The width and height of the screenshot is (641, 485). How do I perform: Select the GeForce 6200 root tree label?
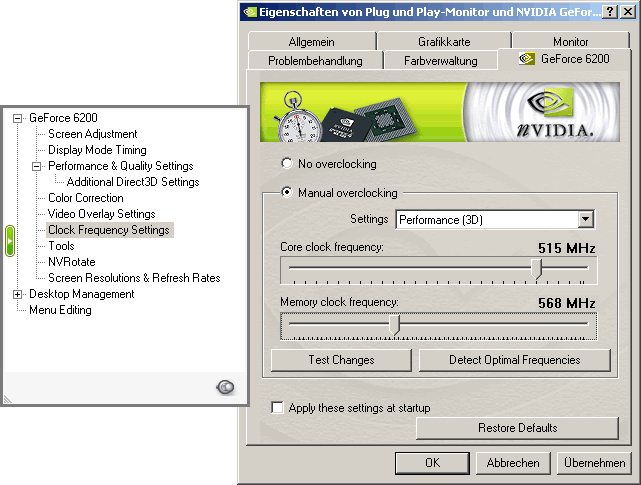[63, 118]
